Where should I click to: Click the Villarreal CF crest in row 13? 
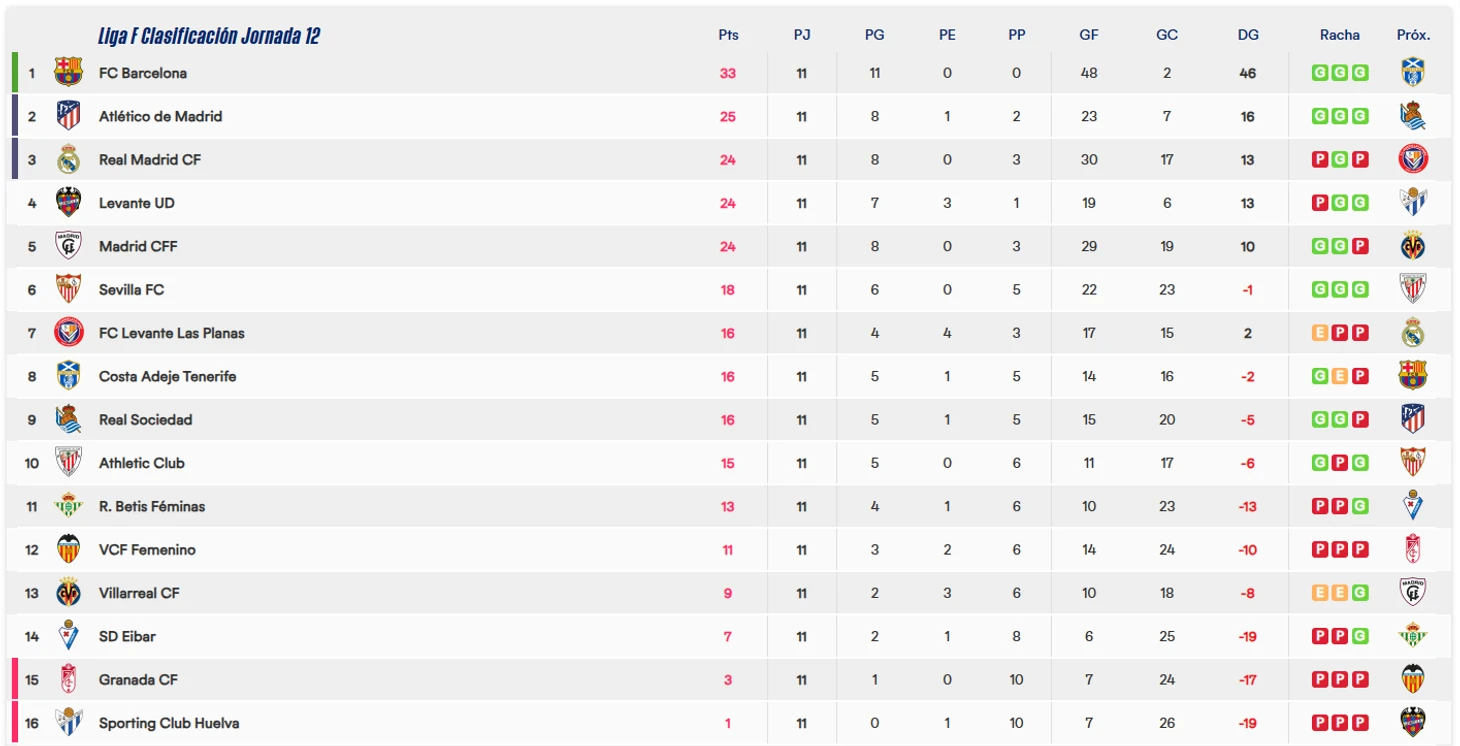[x=68, y=592]
